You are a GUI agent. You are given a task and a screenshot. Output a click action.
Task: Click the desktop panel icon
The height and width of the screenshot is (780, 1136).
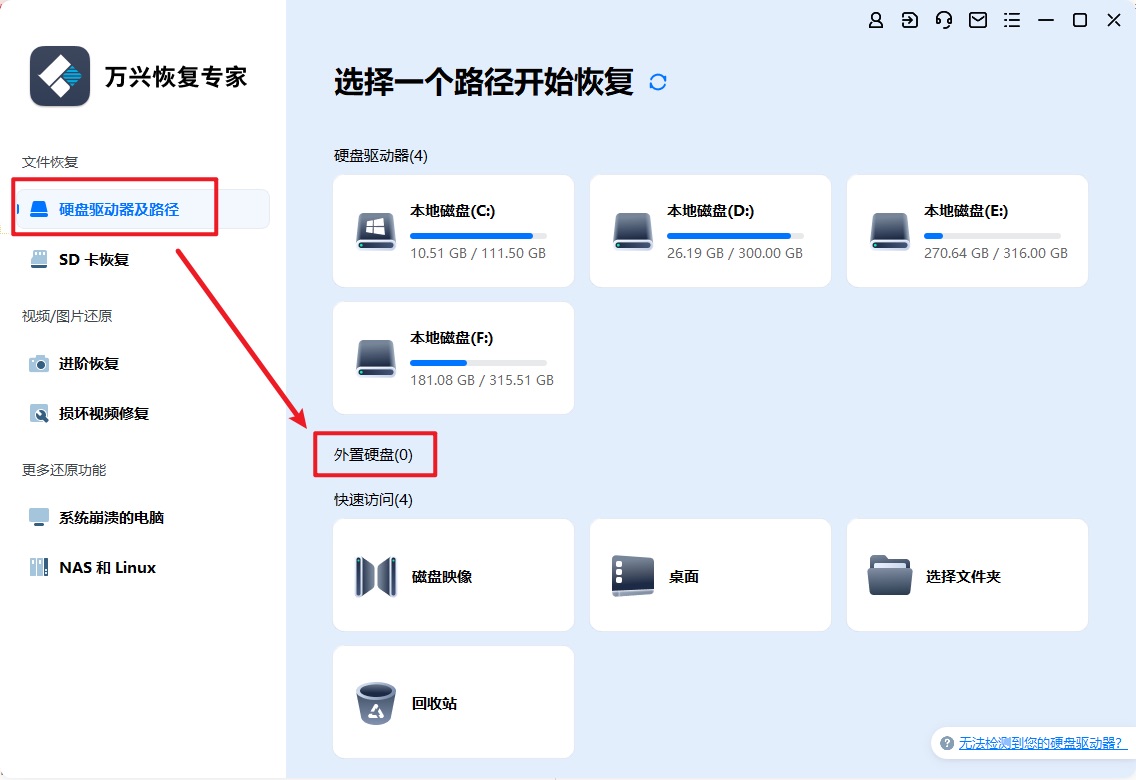click(x=632, y=576)
